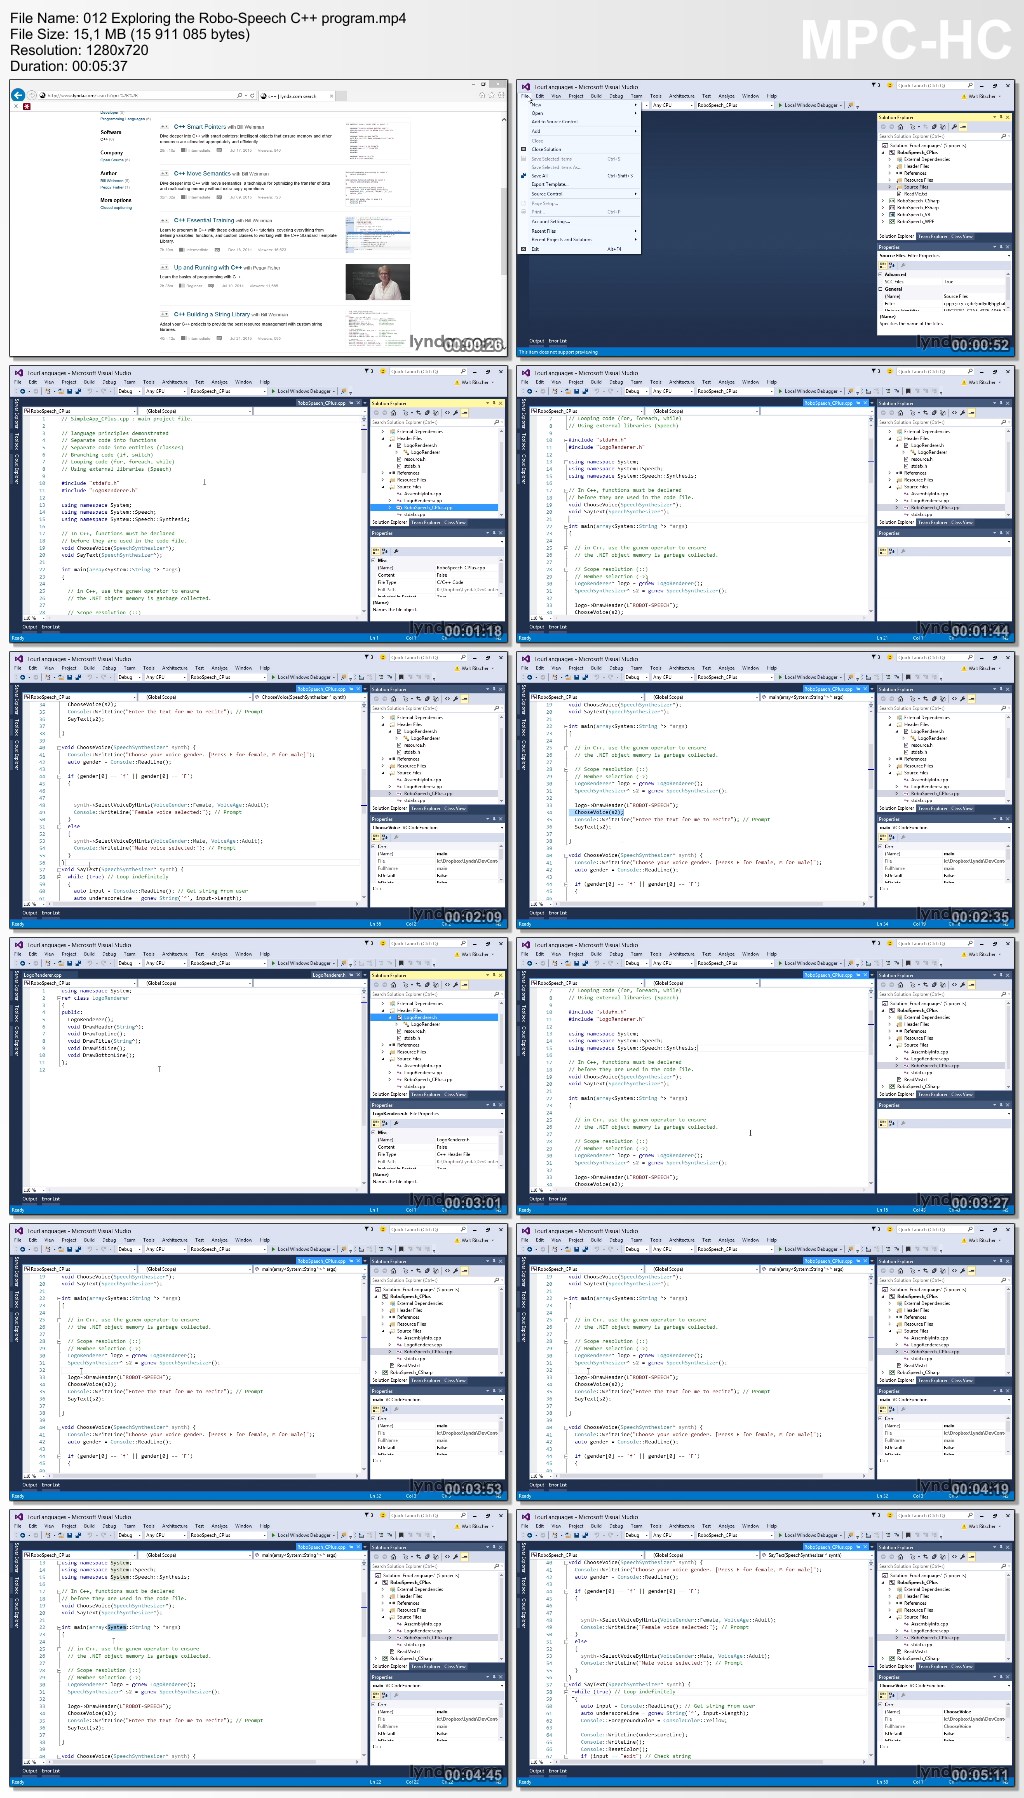Click the 'Resolution: 1280x720' header line
This screenshot has height=1798, width=1024.
pos(80,50)
